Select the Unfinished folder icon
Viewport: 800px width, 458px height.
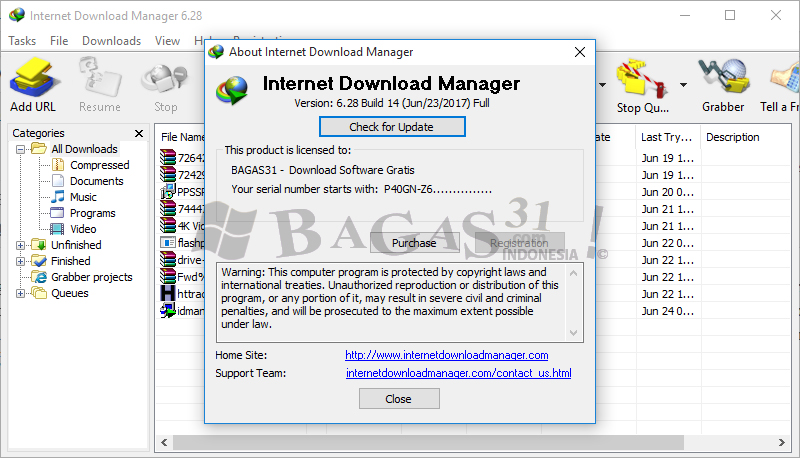point(39,245)
